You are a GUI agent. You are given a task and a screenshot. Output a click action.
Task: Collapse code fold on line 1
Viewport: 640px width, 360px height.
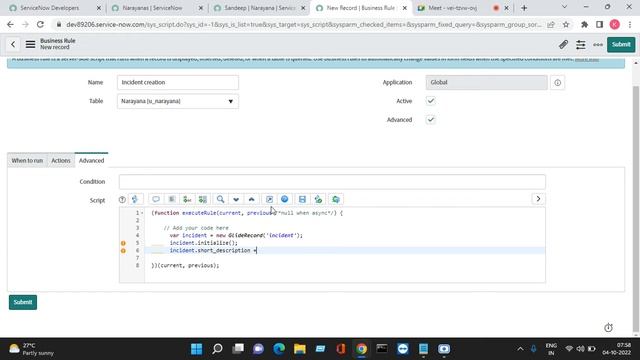[x=142, y=213]
